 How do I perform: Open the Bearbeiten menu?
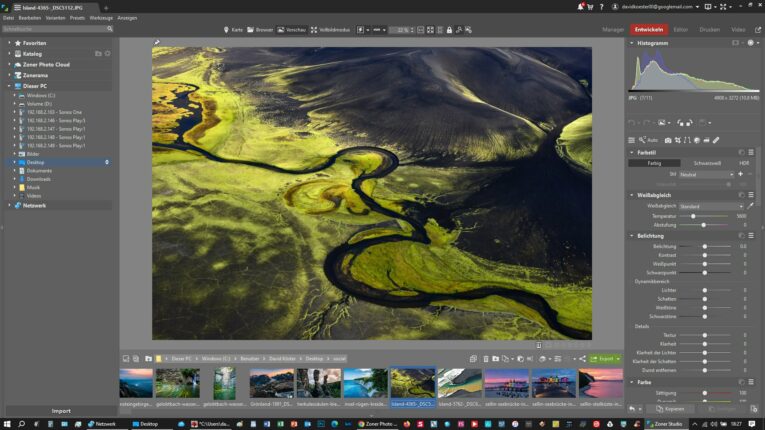coord(31,17)
